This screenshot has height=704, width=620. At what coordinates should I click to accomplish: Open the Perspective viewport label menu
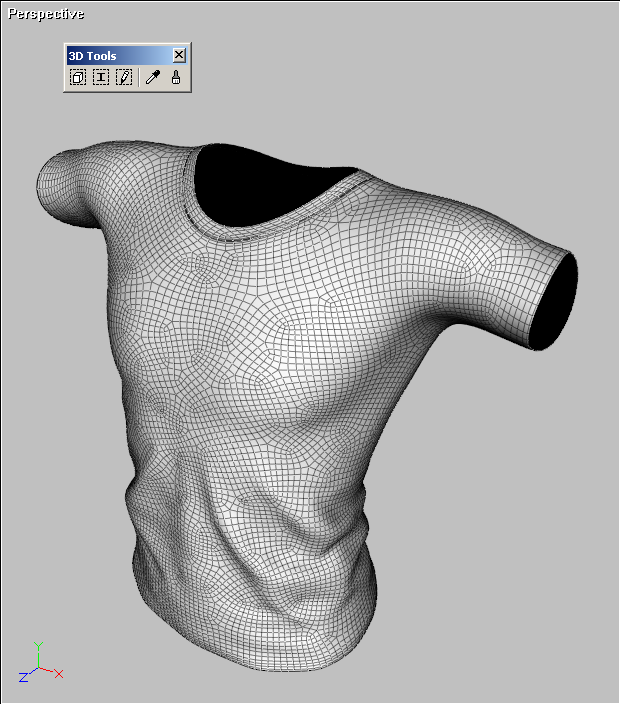point(46,14)
